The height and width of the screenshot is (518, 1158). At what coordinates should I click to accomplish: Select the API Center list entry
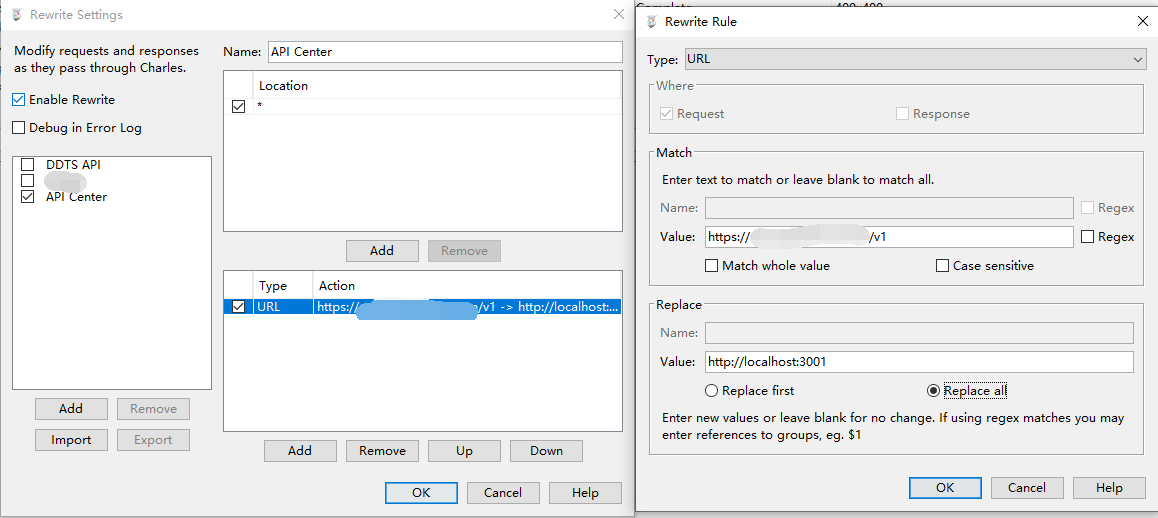pos(76,197)
